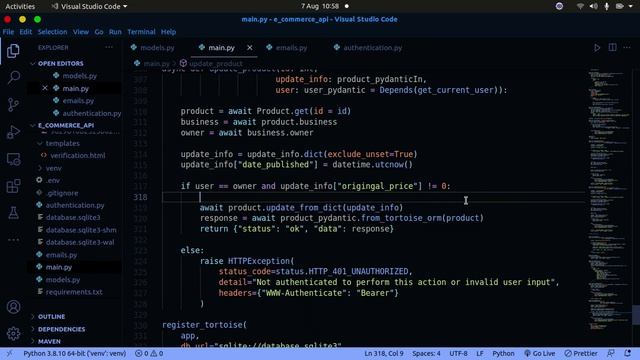Select Python 3.8.10 interpreter in status bar

[x=75, y=353]
